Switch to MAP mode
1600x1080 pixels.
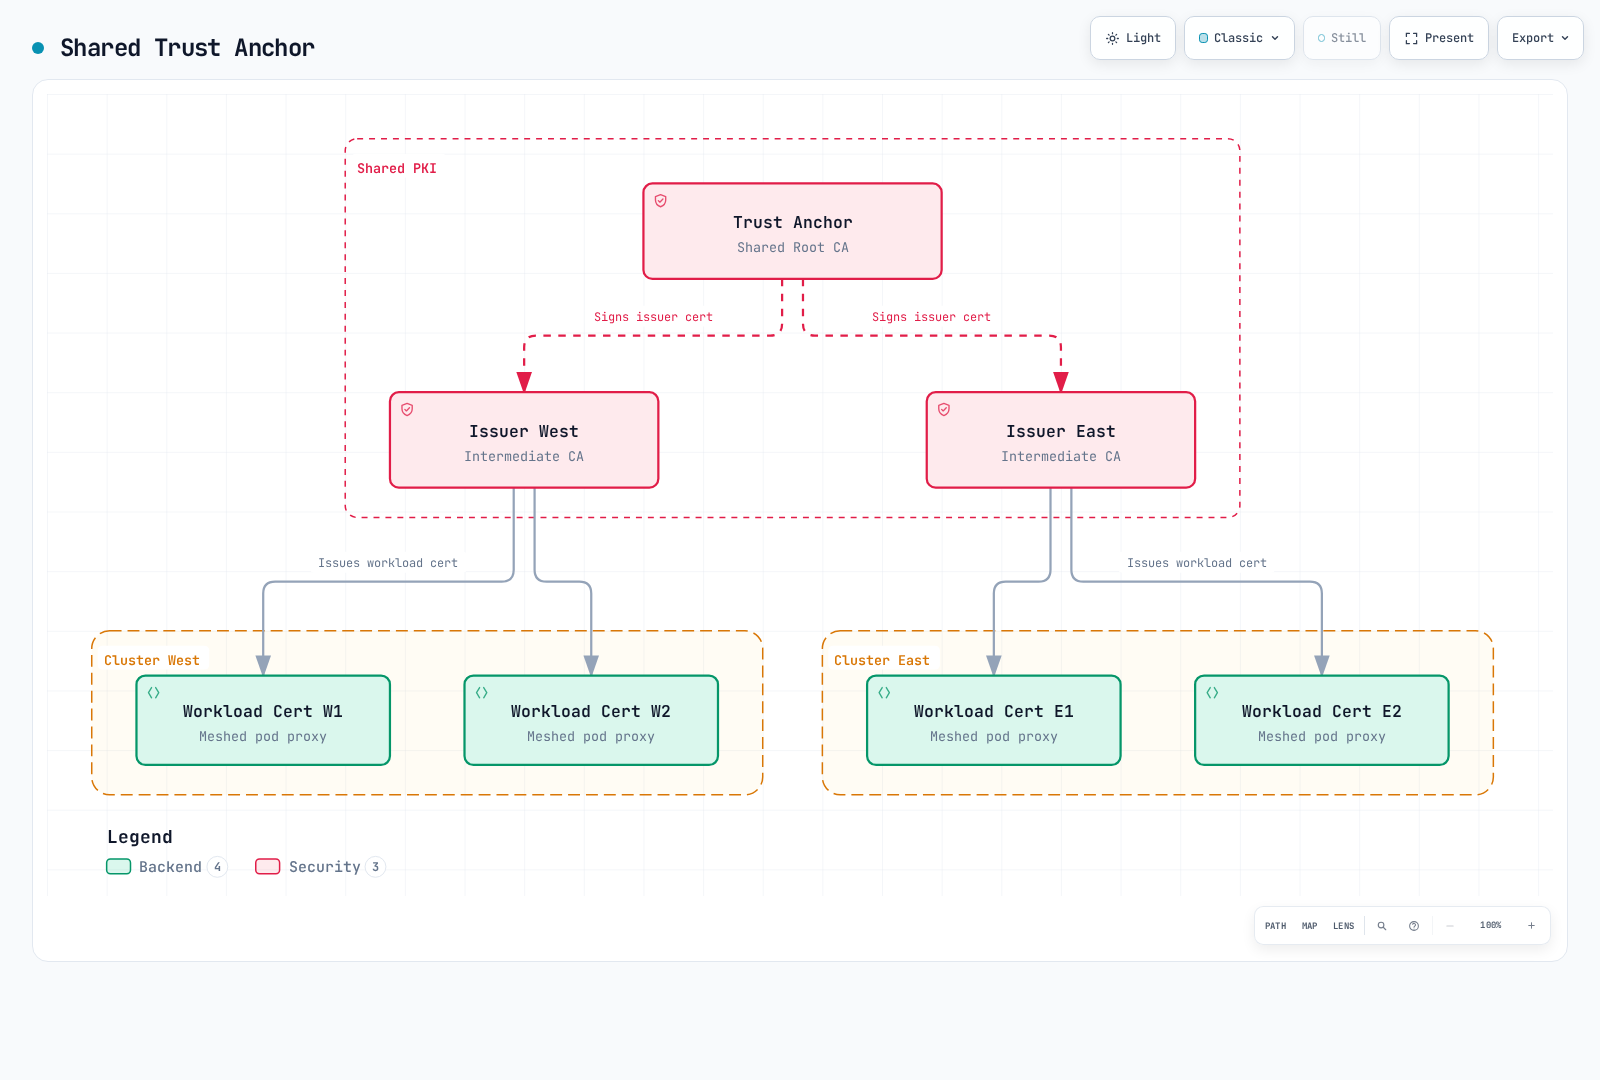click(x=1310, y=926)
